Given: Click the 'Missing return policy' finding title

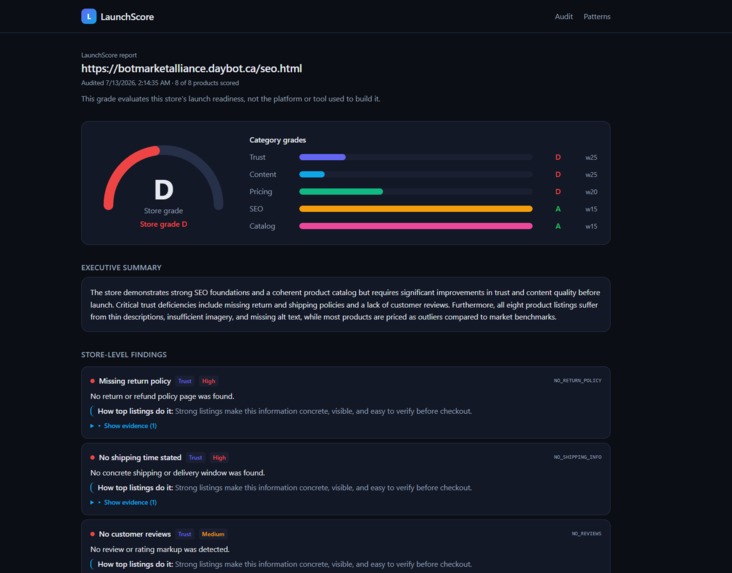Looking at the screenshot, I should coord(135,381).
